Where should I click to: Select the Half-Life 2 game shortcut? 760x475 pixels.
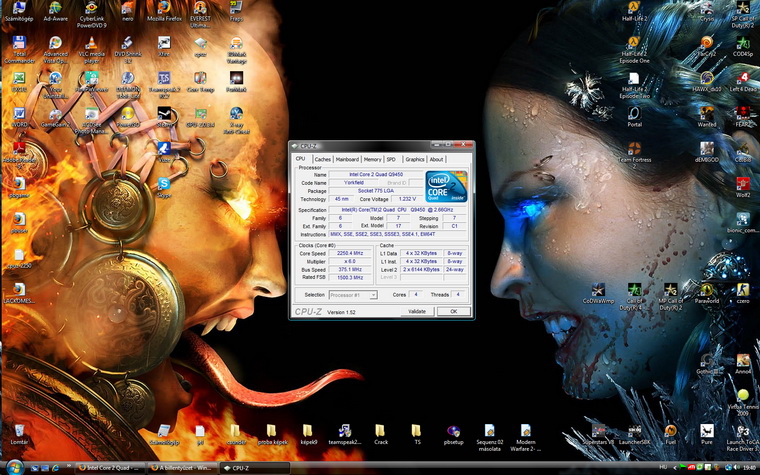tap(634, 12)
